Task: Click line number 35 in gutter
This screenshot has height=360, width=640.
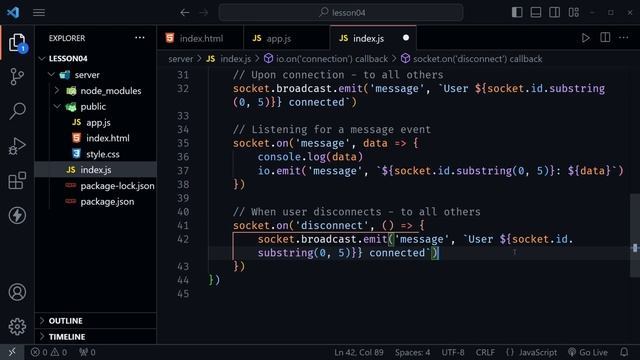Action: point(183,143)
